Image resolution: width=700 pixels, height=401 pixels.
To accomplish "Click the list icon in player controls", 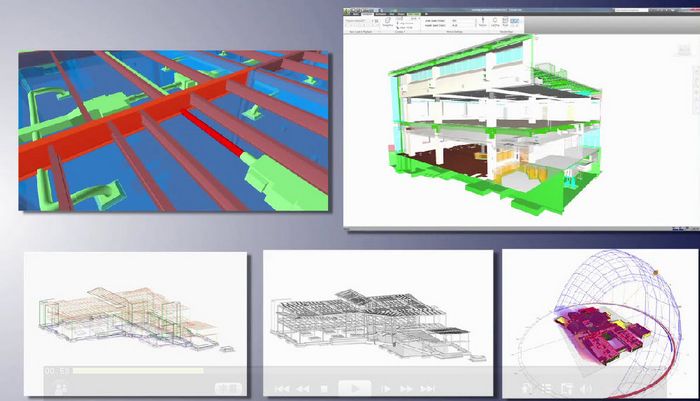I will 547,389.
